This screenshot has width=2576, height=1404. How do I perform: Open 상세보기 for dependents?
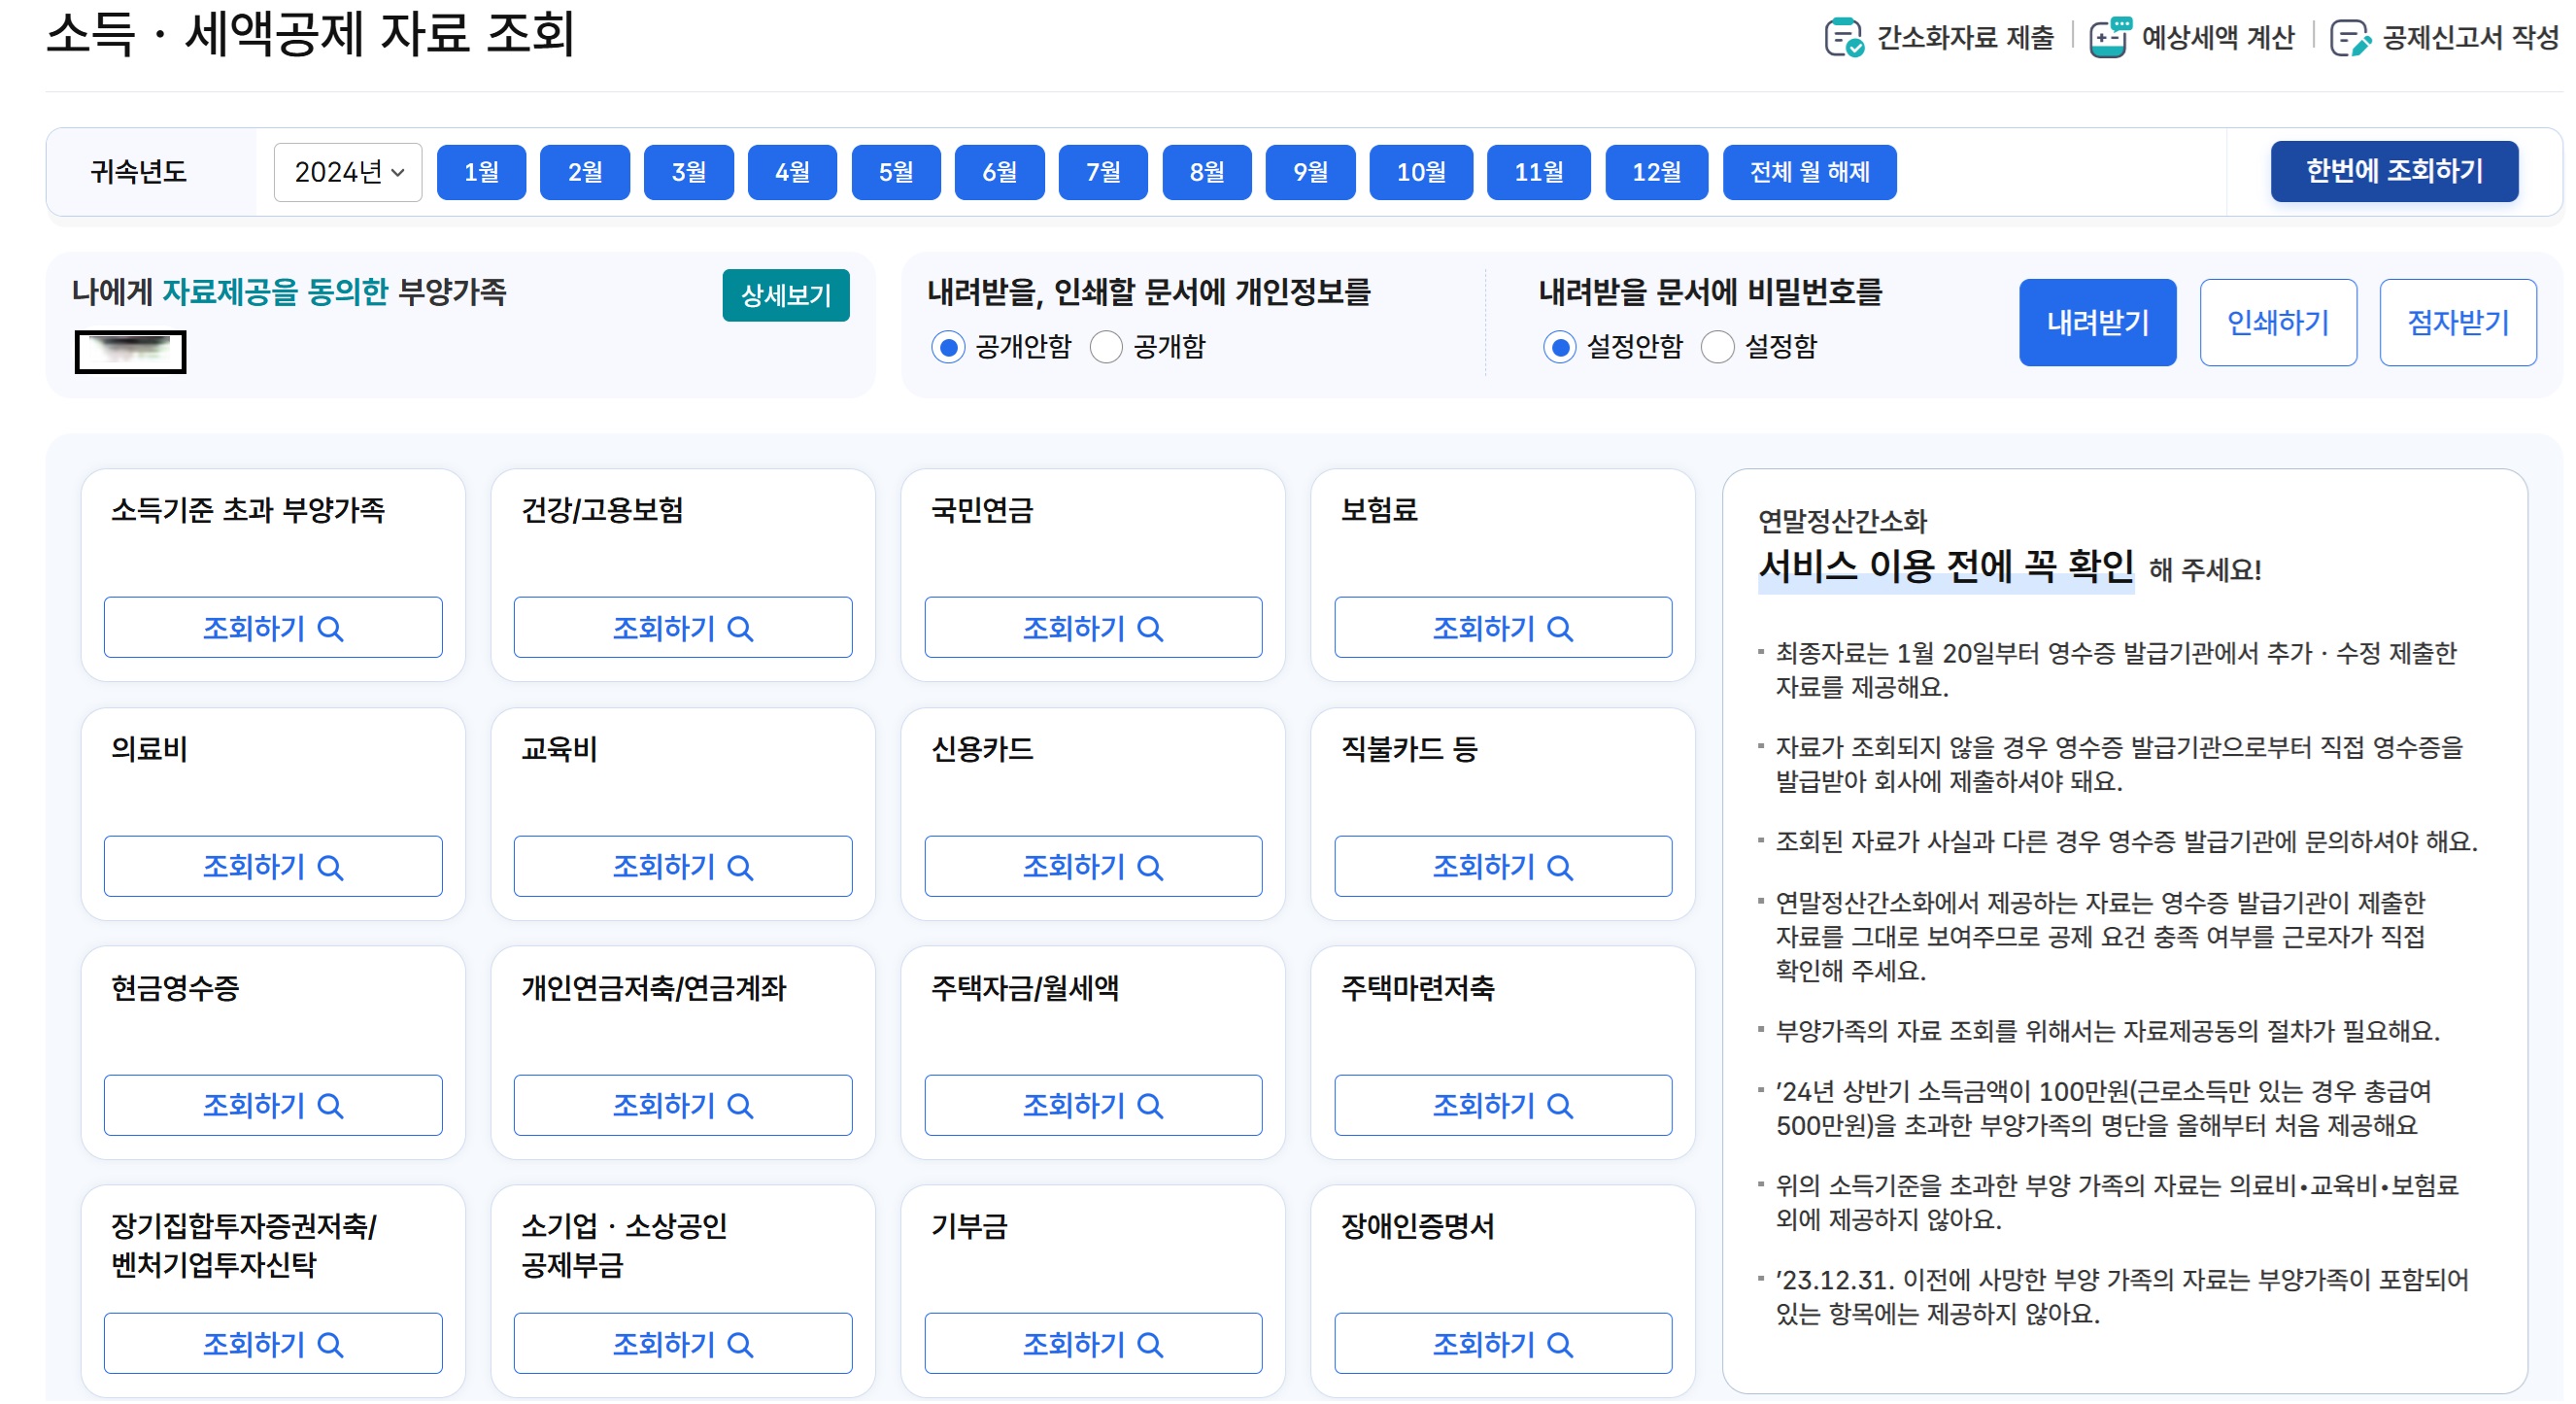[x=785, y=295]
